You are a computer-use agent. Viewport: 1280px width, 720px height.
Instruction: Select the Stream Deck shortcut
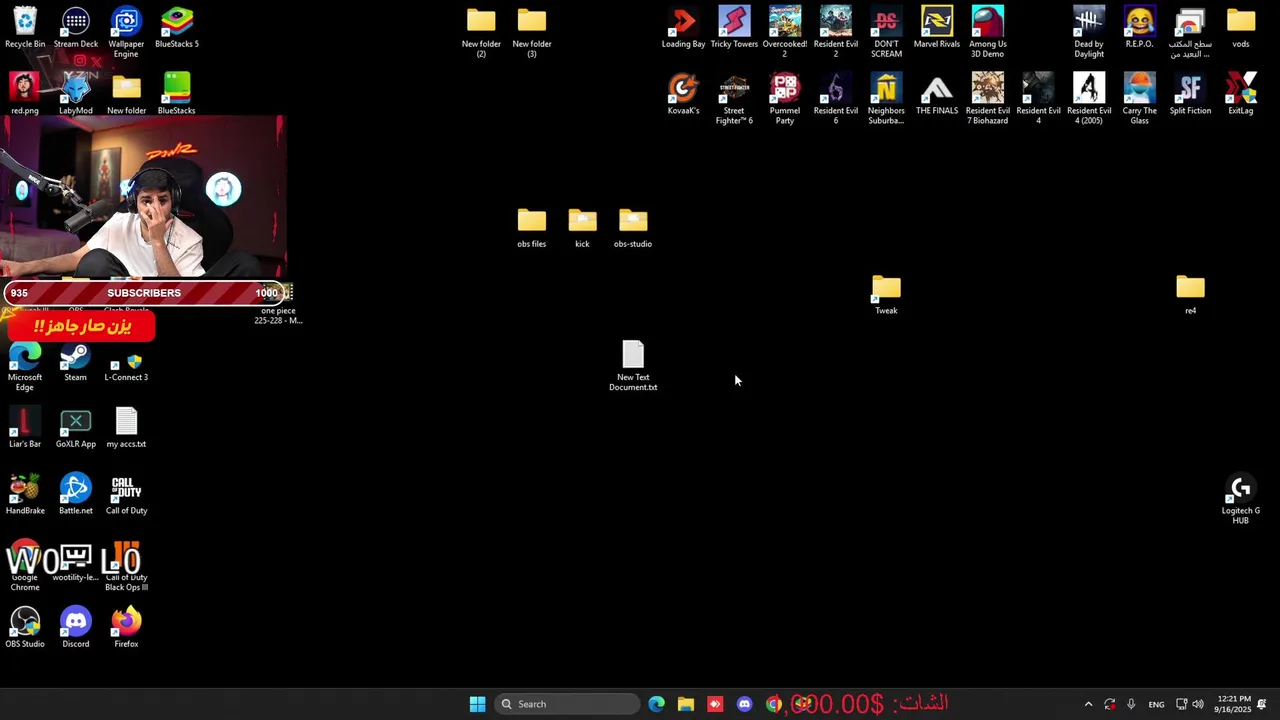(76, 28)
